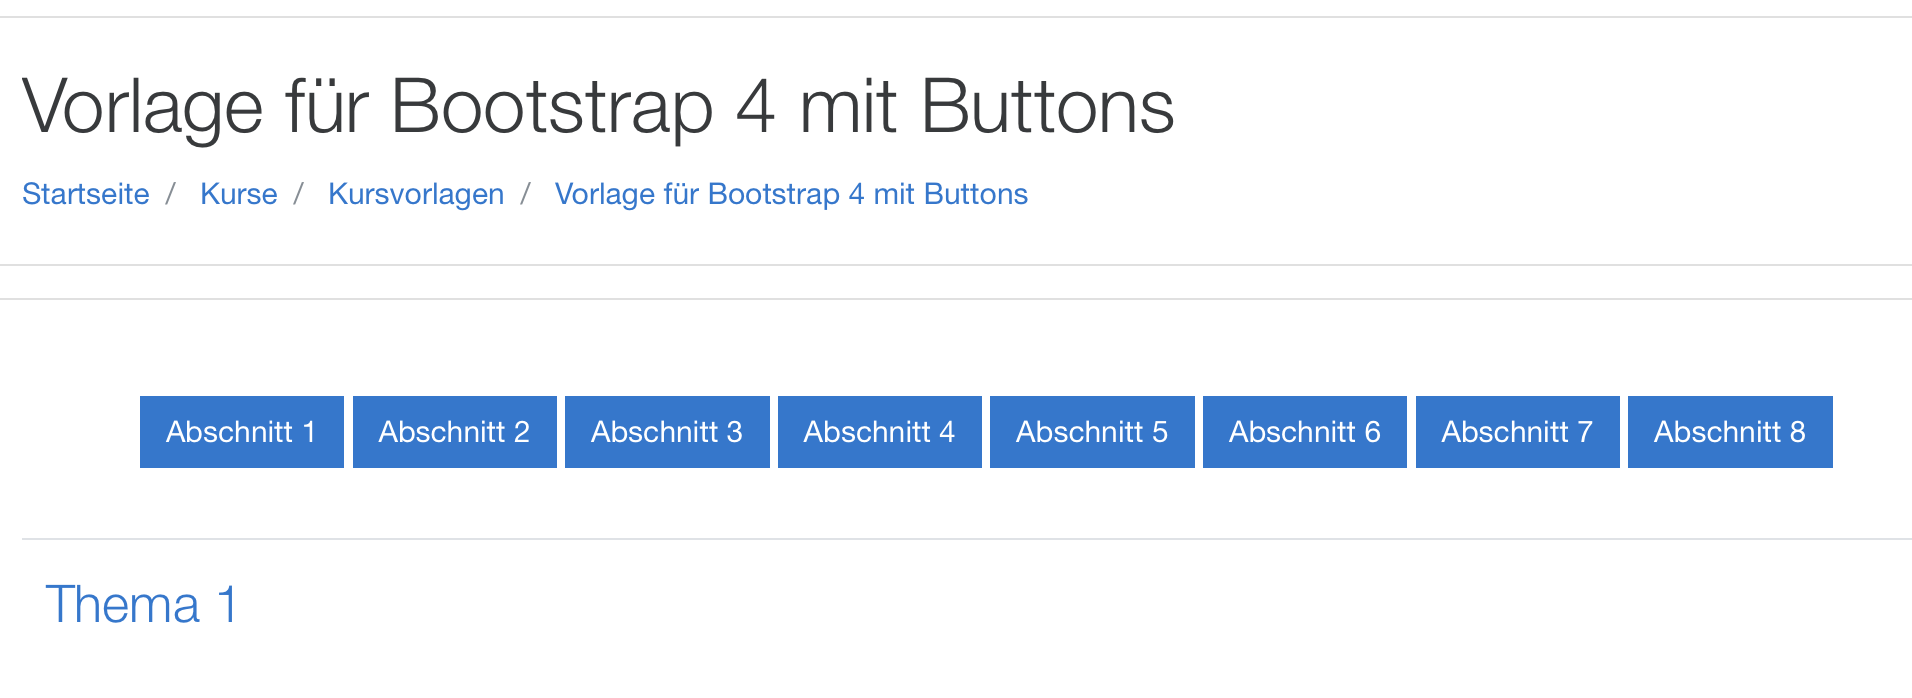Click the large page title heading

coord(597,106)
